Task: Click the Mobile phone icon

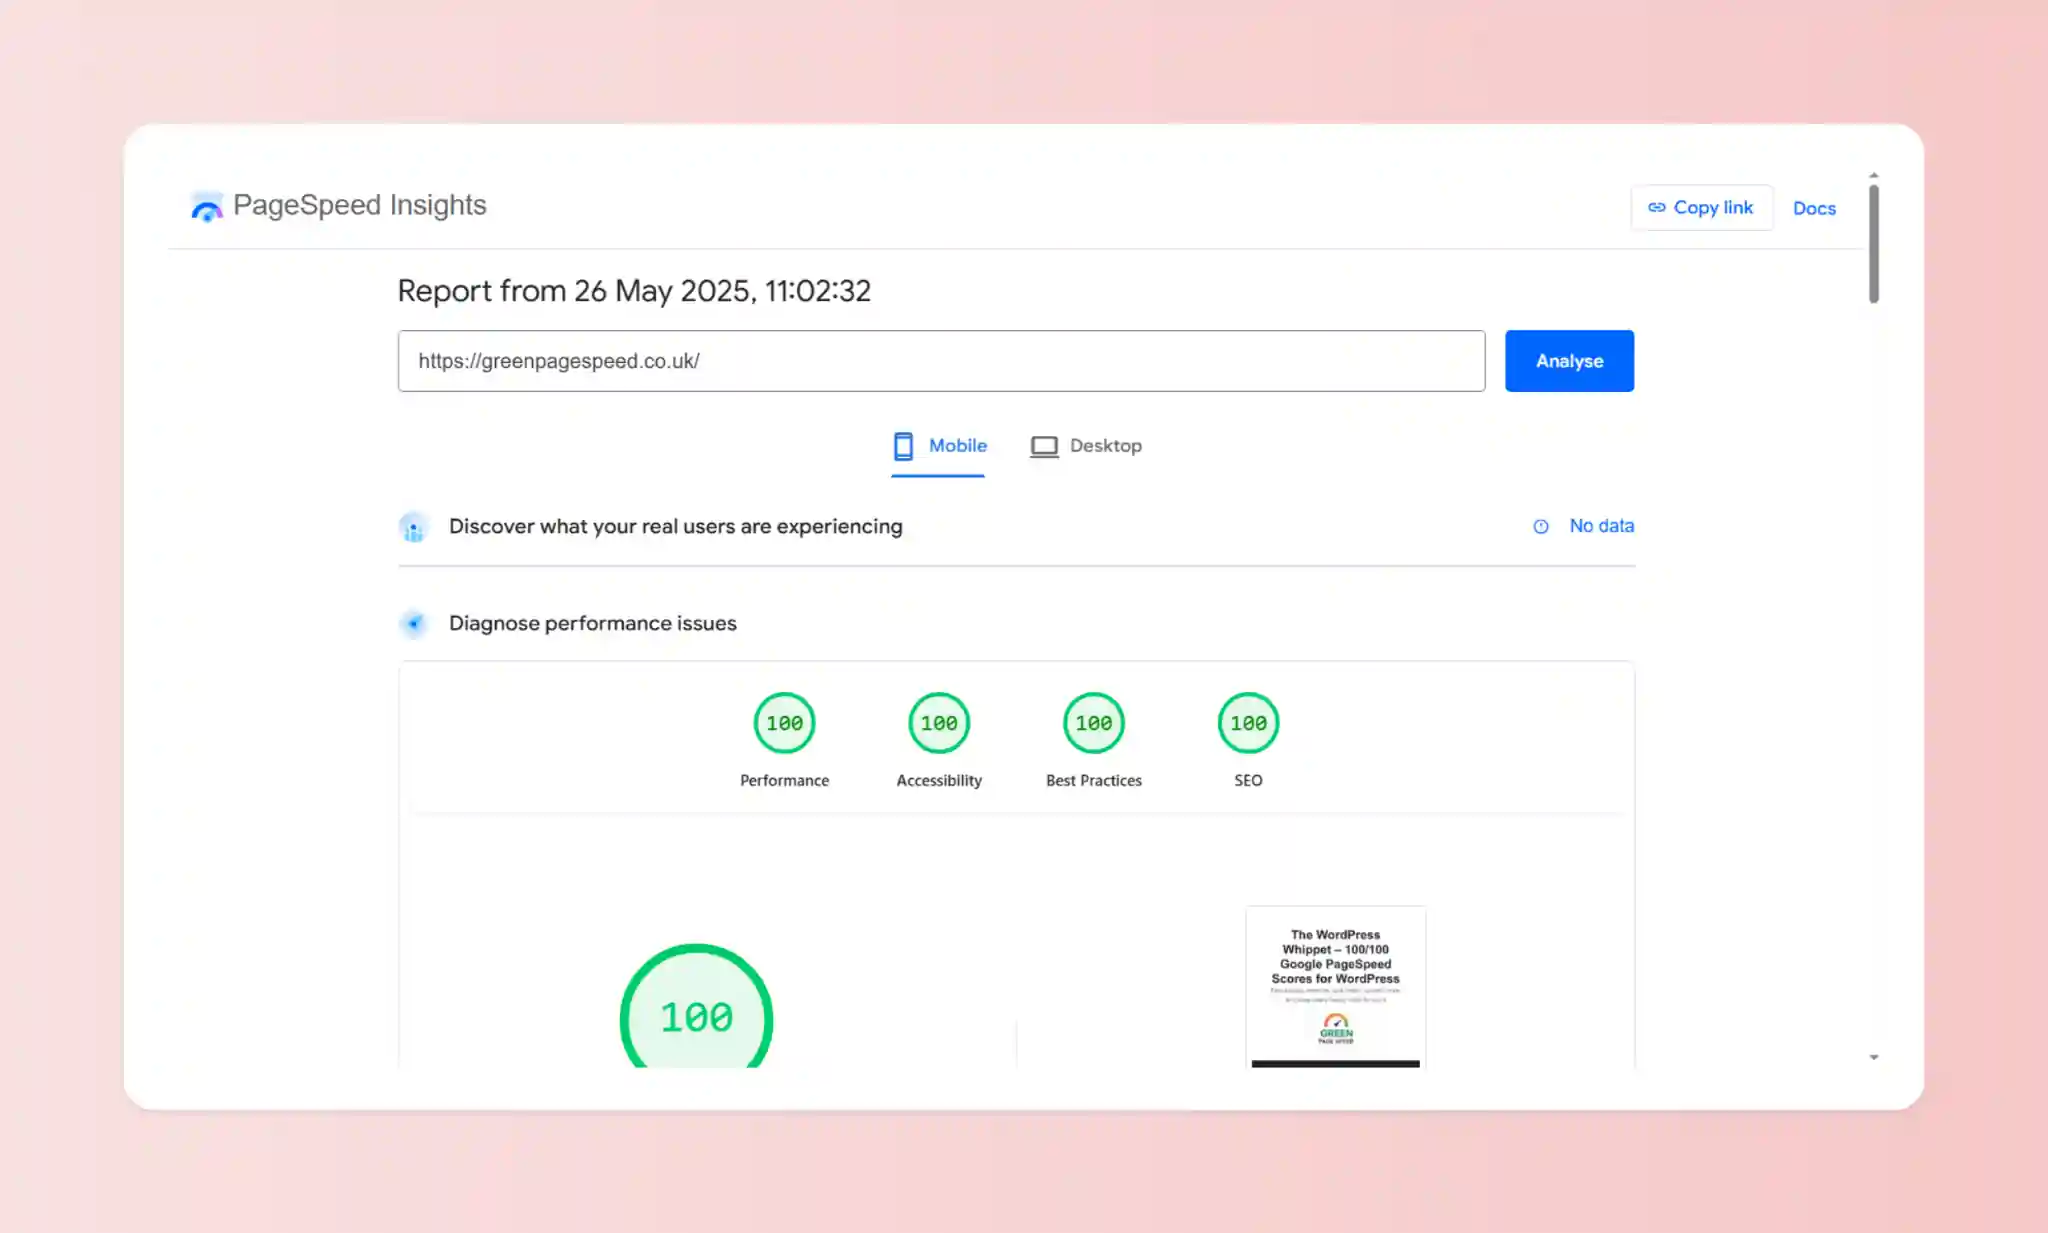Action: click(x=903, y=446)
